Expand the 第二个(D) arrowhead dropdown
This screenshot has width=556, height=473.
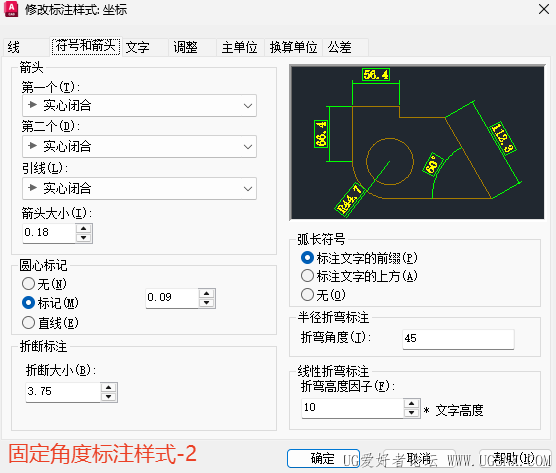coord(139,146)
